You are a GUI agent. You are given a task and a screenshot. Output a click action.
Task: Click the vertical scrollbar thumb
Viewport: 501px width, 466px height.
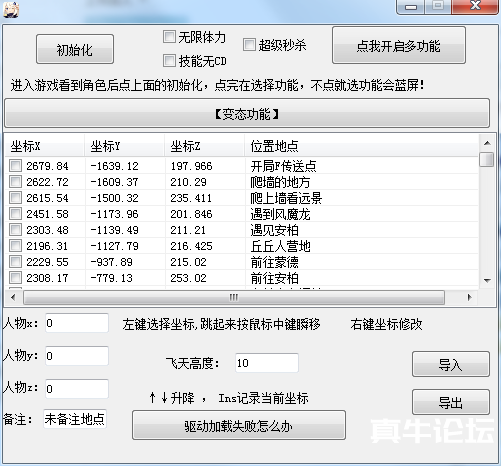(x=487, y=159)
